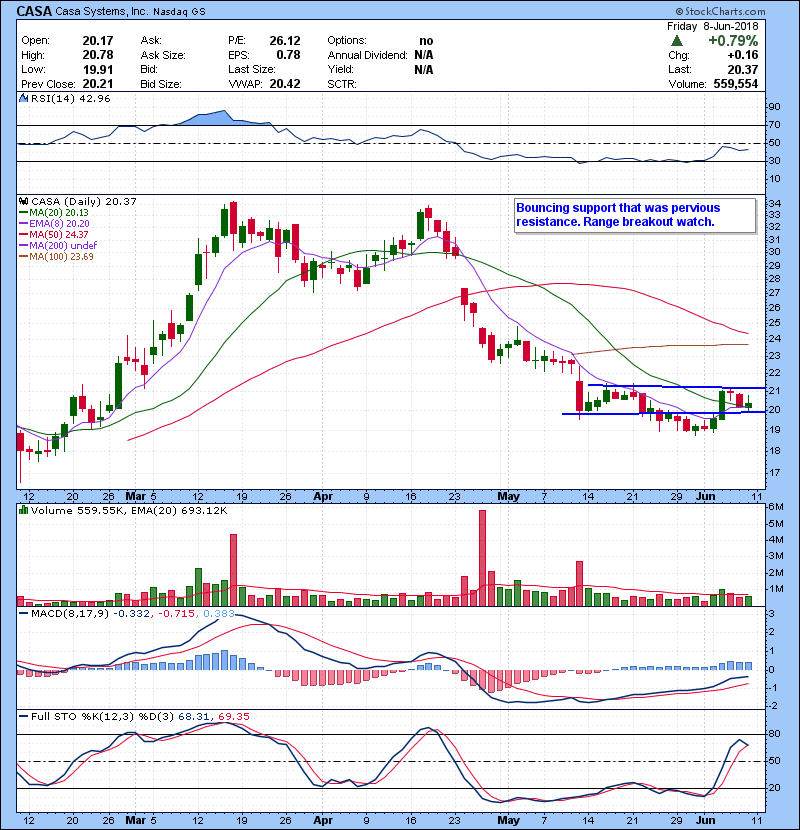This screenshot has height=830, width=800.
Task: Click the 'May' label on price chart axis
Action: point(509,497)
